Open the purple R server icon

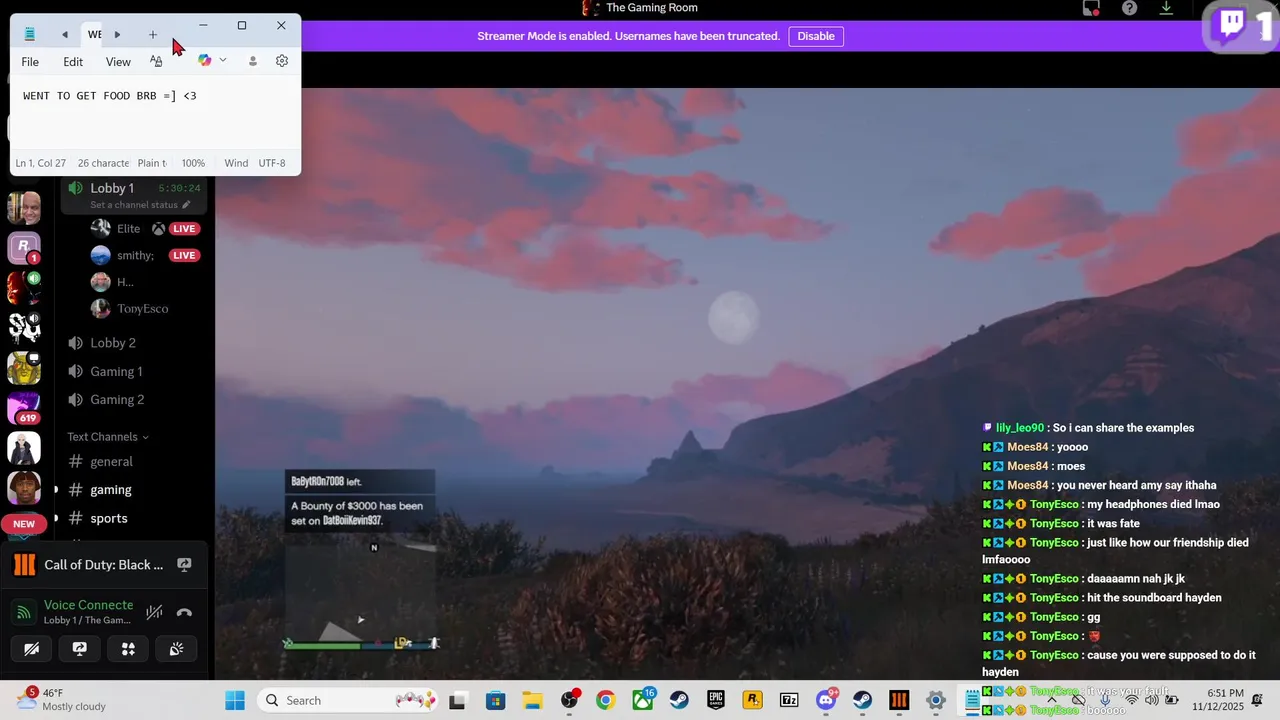click(24, 248)
